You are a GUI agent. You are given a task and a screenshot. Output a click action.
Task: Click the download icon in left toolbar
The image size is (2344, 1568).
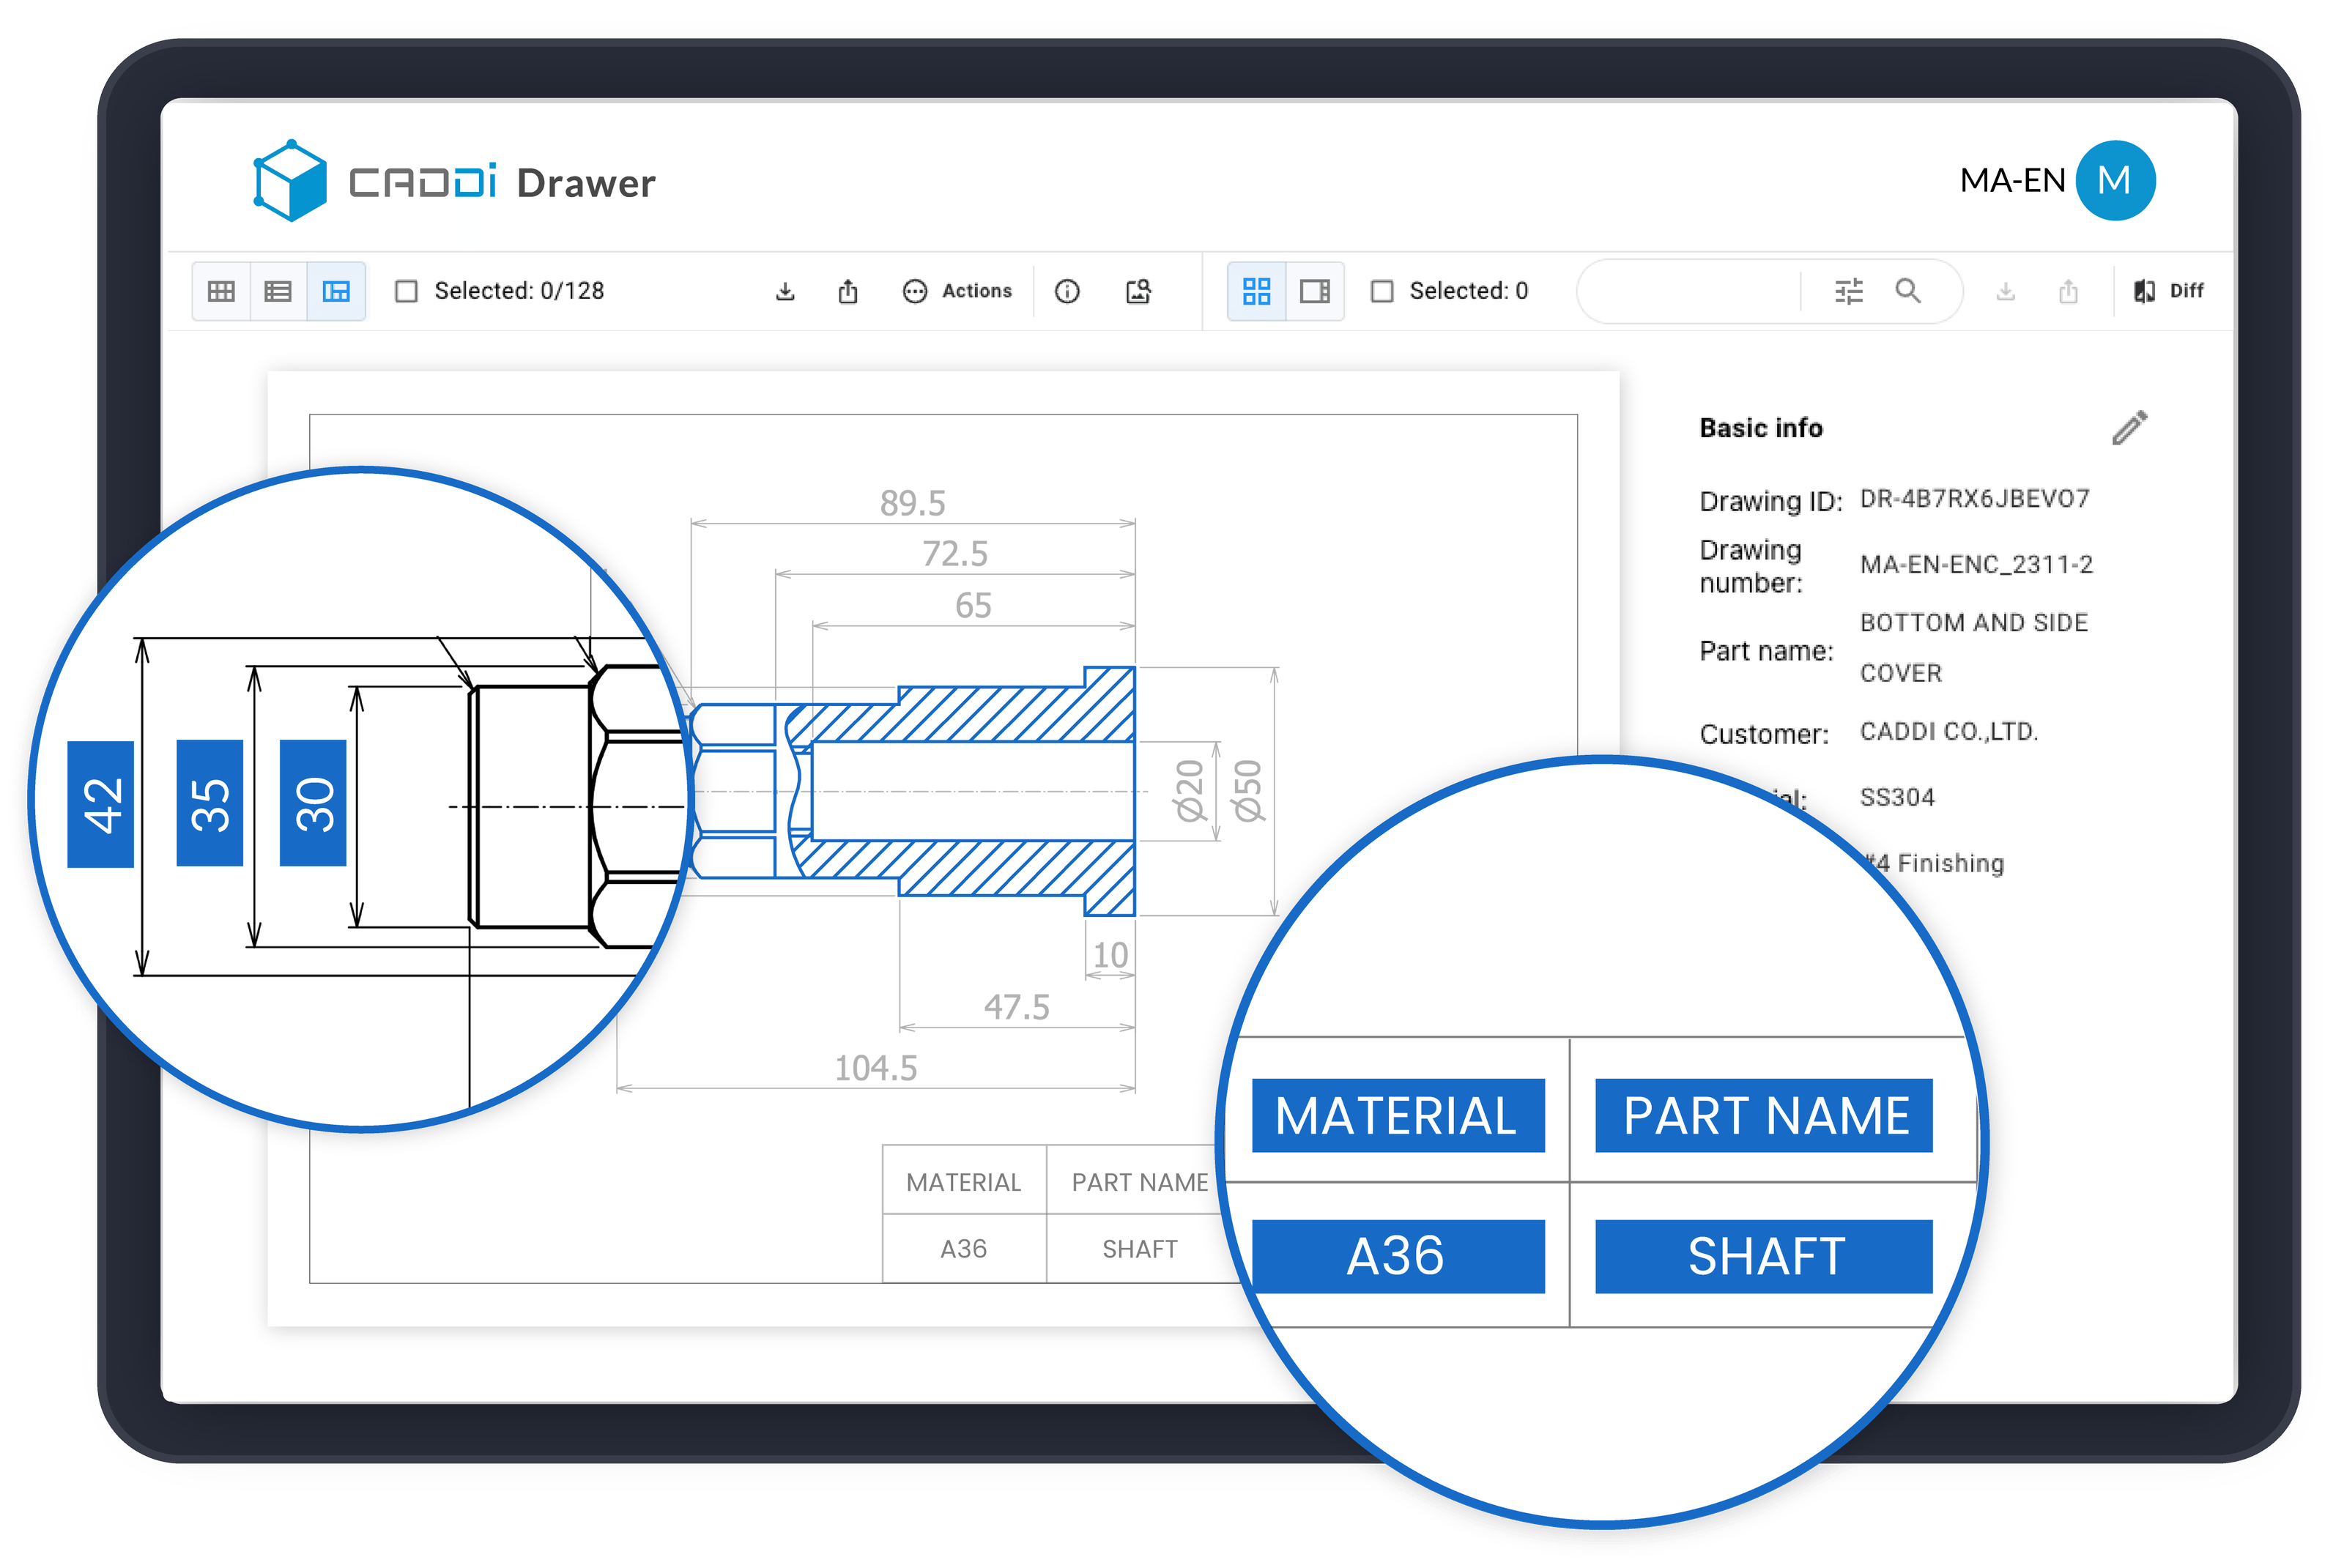point(785,291)
